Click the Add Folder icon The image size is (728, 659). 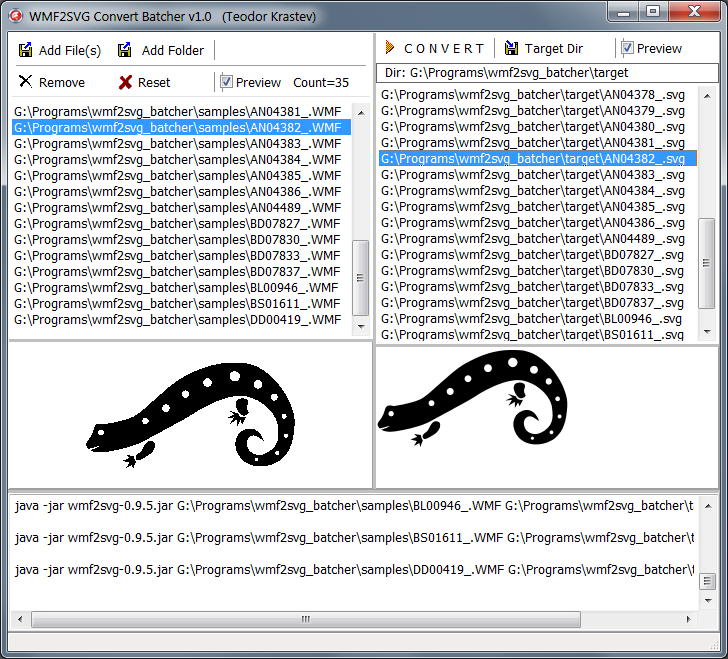[125, 50]
